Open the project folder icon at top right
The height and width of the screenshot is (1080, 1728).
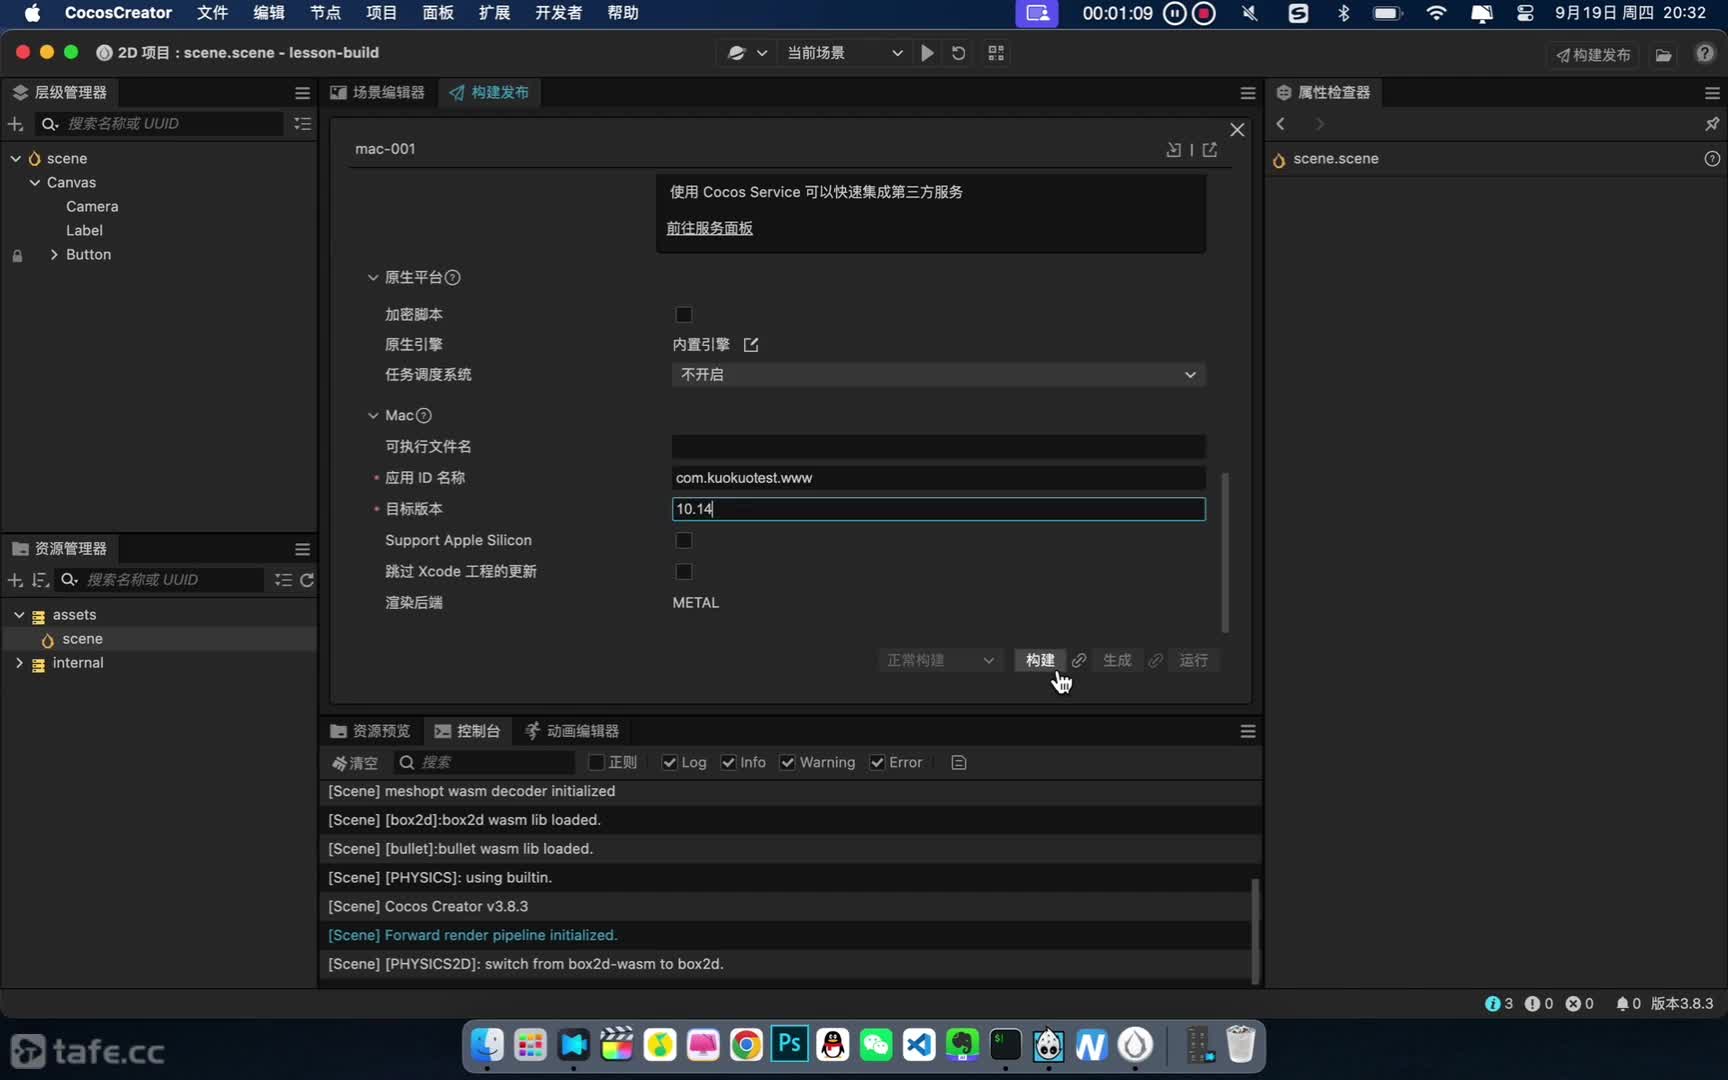(x=1664, y=55)
